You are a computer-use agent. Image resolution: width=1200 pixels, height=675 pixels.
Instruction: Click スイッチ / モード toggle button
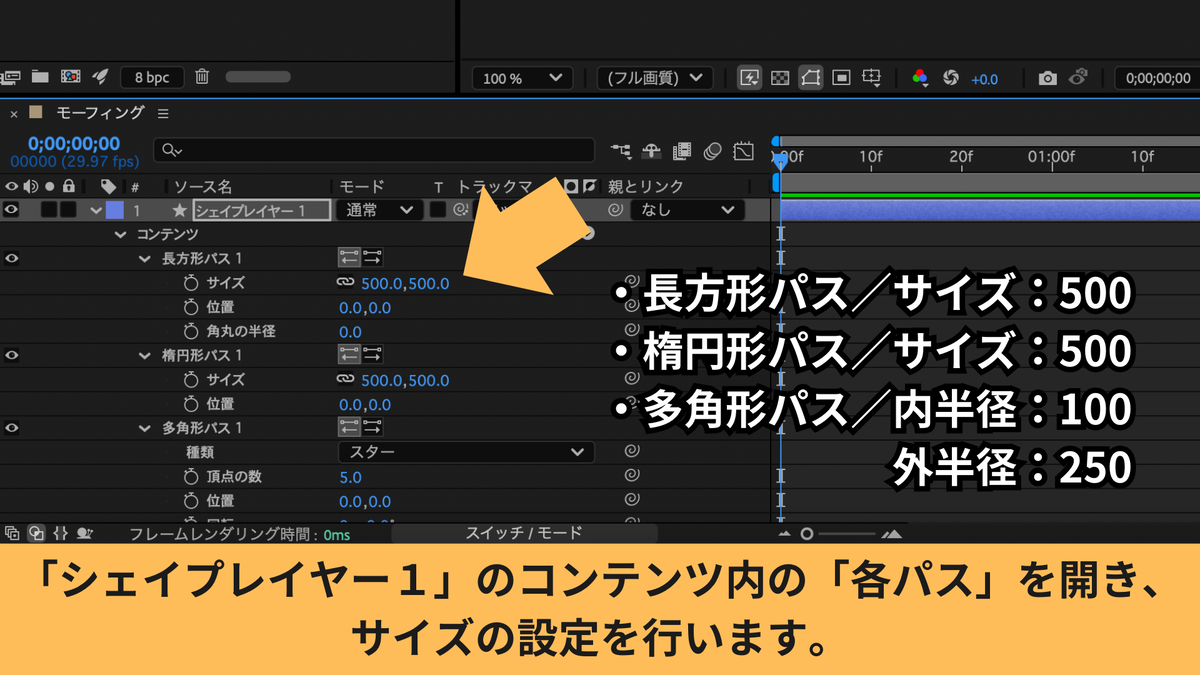[524, 534]
